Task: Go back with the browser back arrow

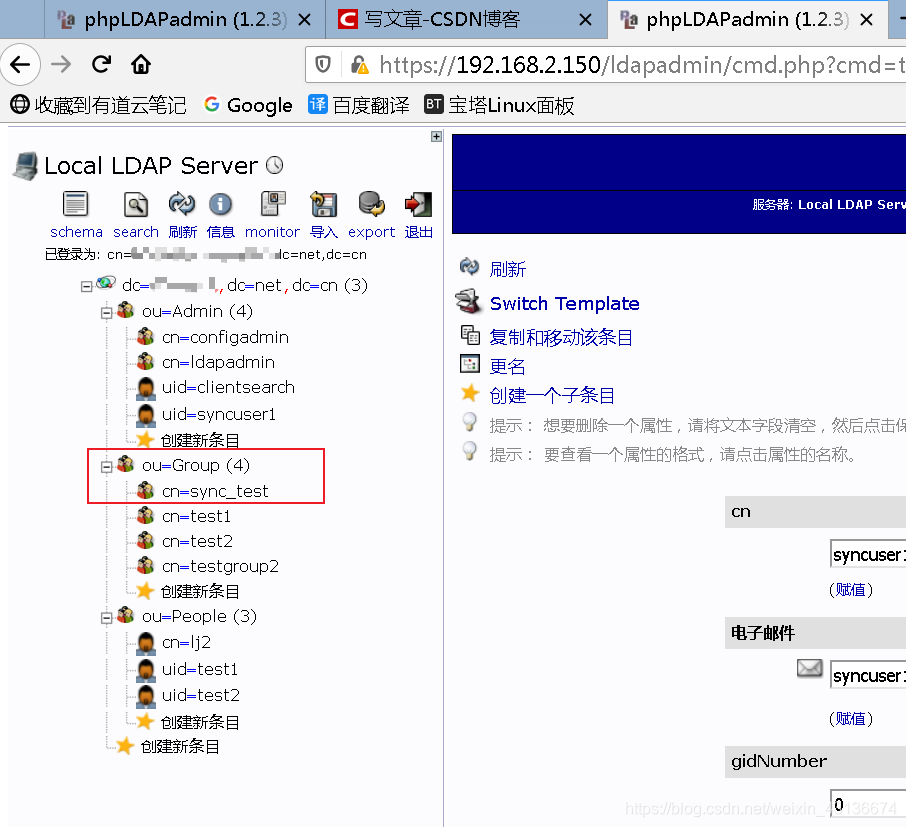Action: coord(20,64)
